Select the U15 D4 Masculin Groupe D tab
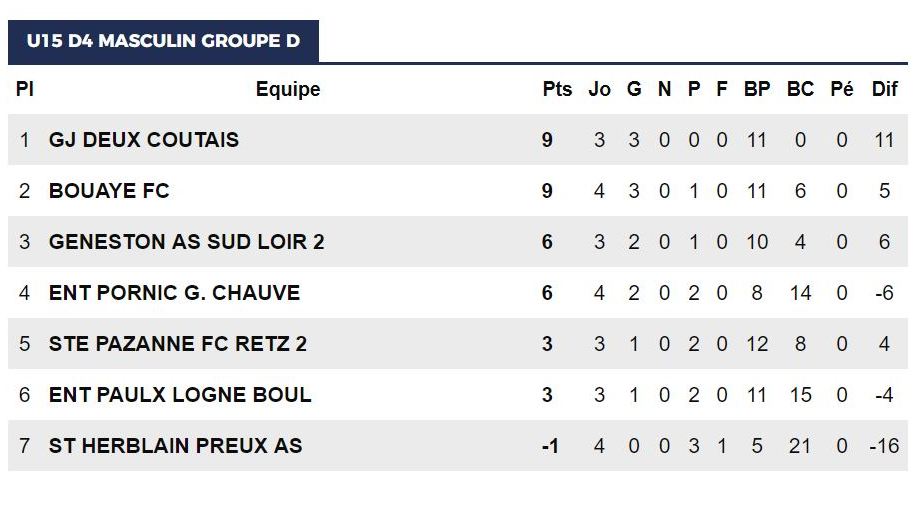Image resolution: width=916 pixels, height=516 pixels. (x=163, y=41)
